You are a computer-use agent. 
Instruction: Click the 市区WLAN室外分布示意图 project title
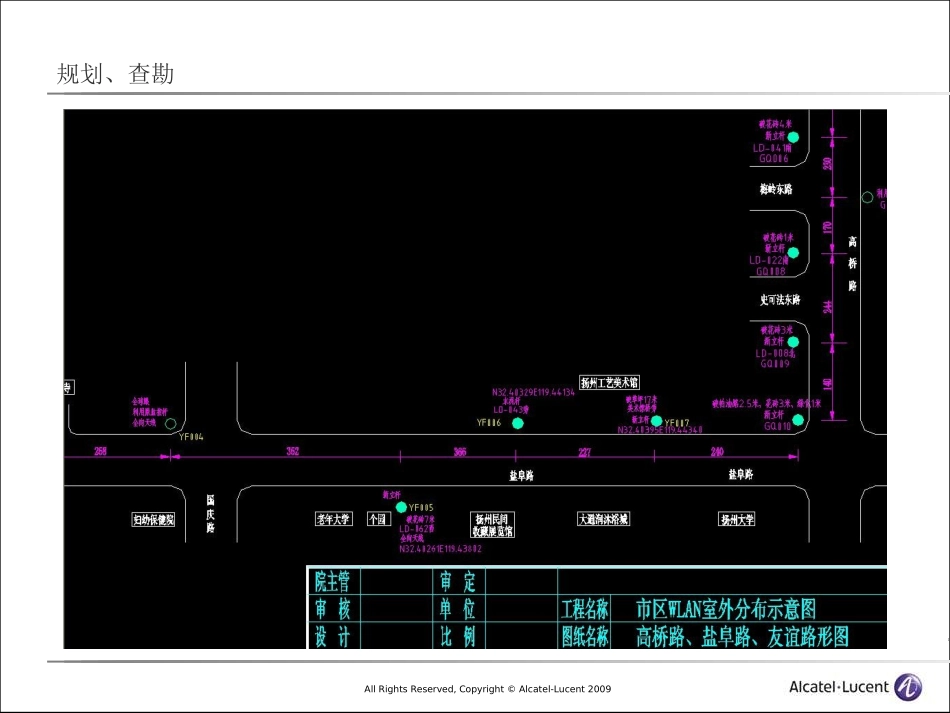coord(726,608)
